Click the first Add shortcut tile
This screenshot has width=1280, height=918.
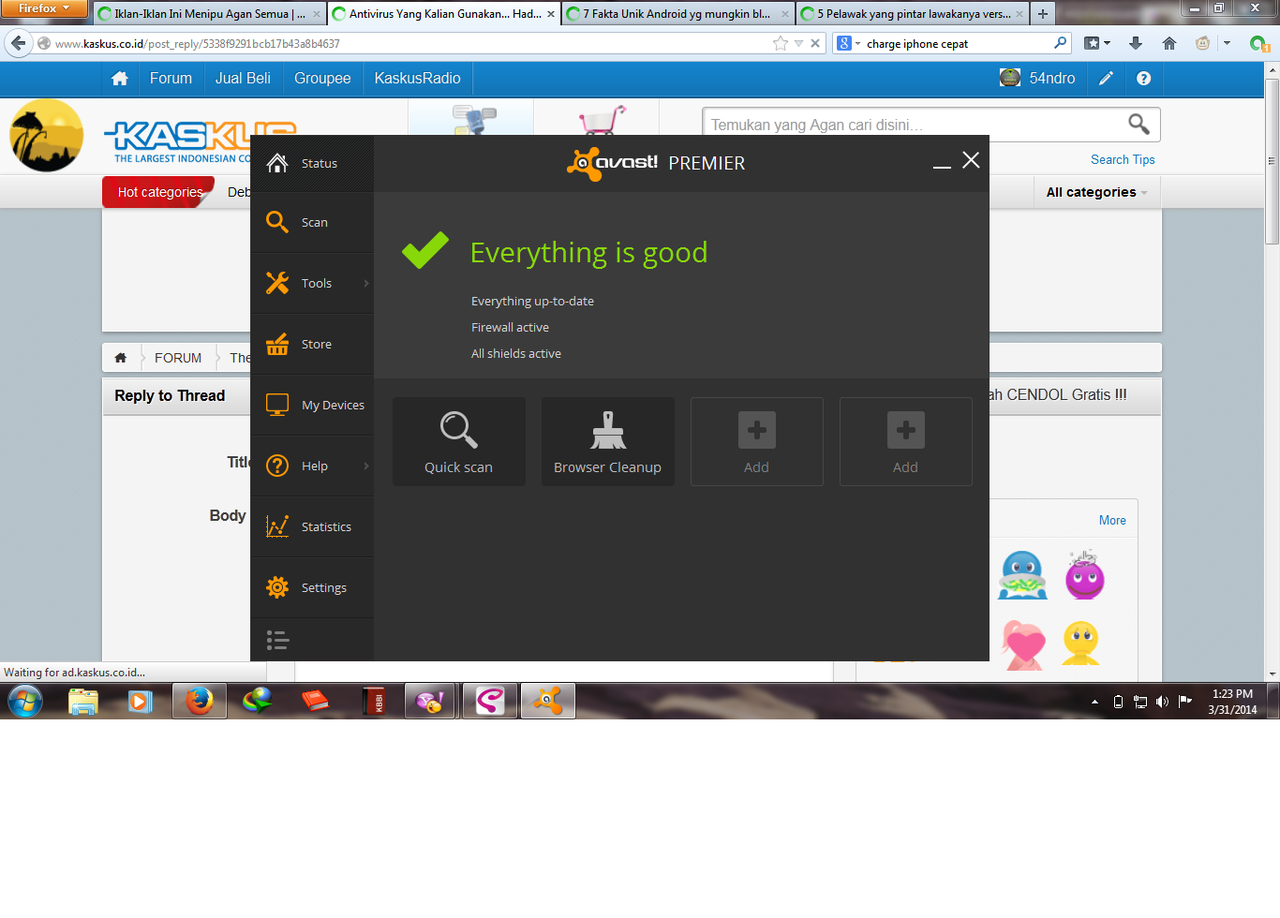pos(757,442)
